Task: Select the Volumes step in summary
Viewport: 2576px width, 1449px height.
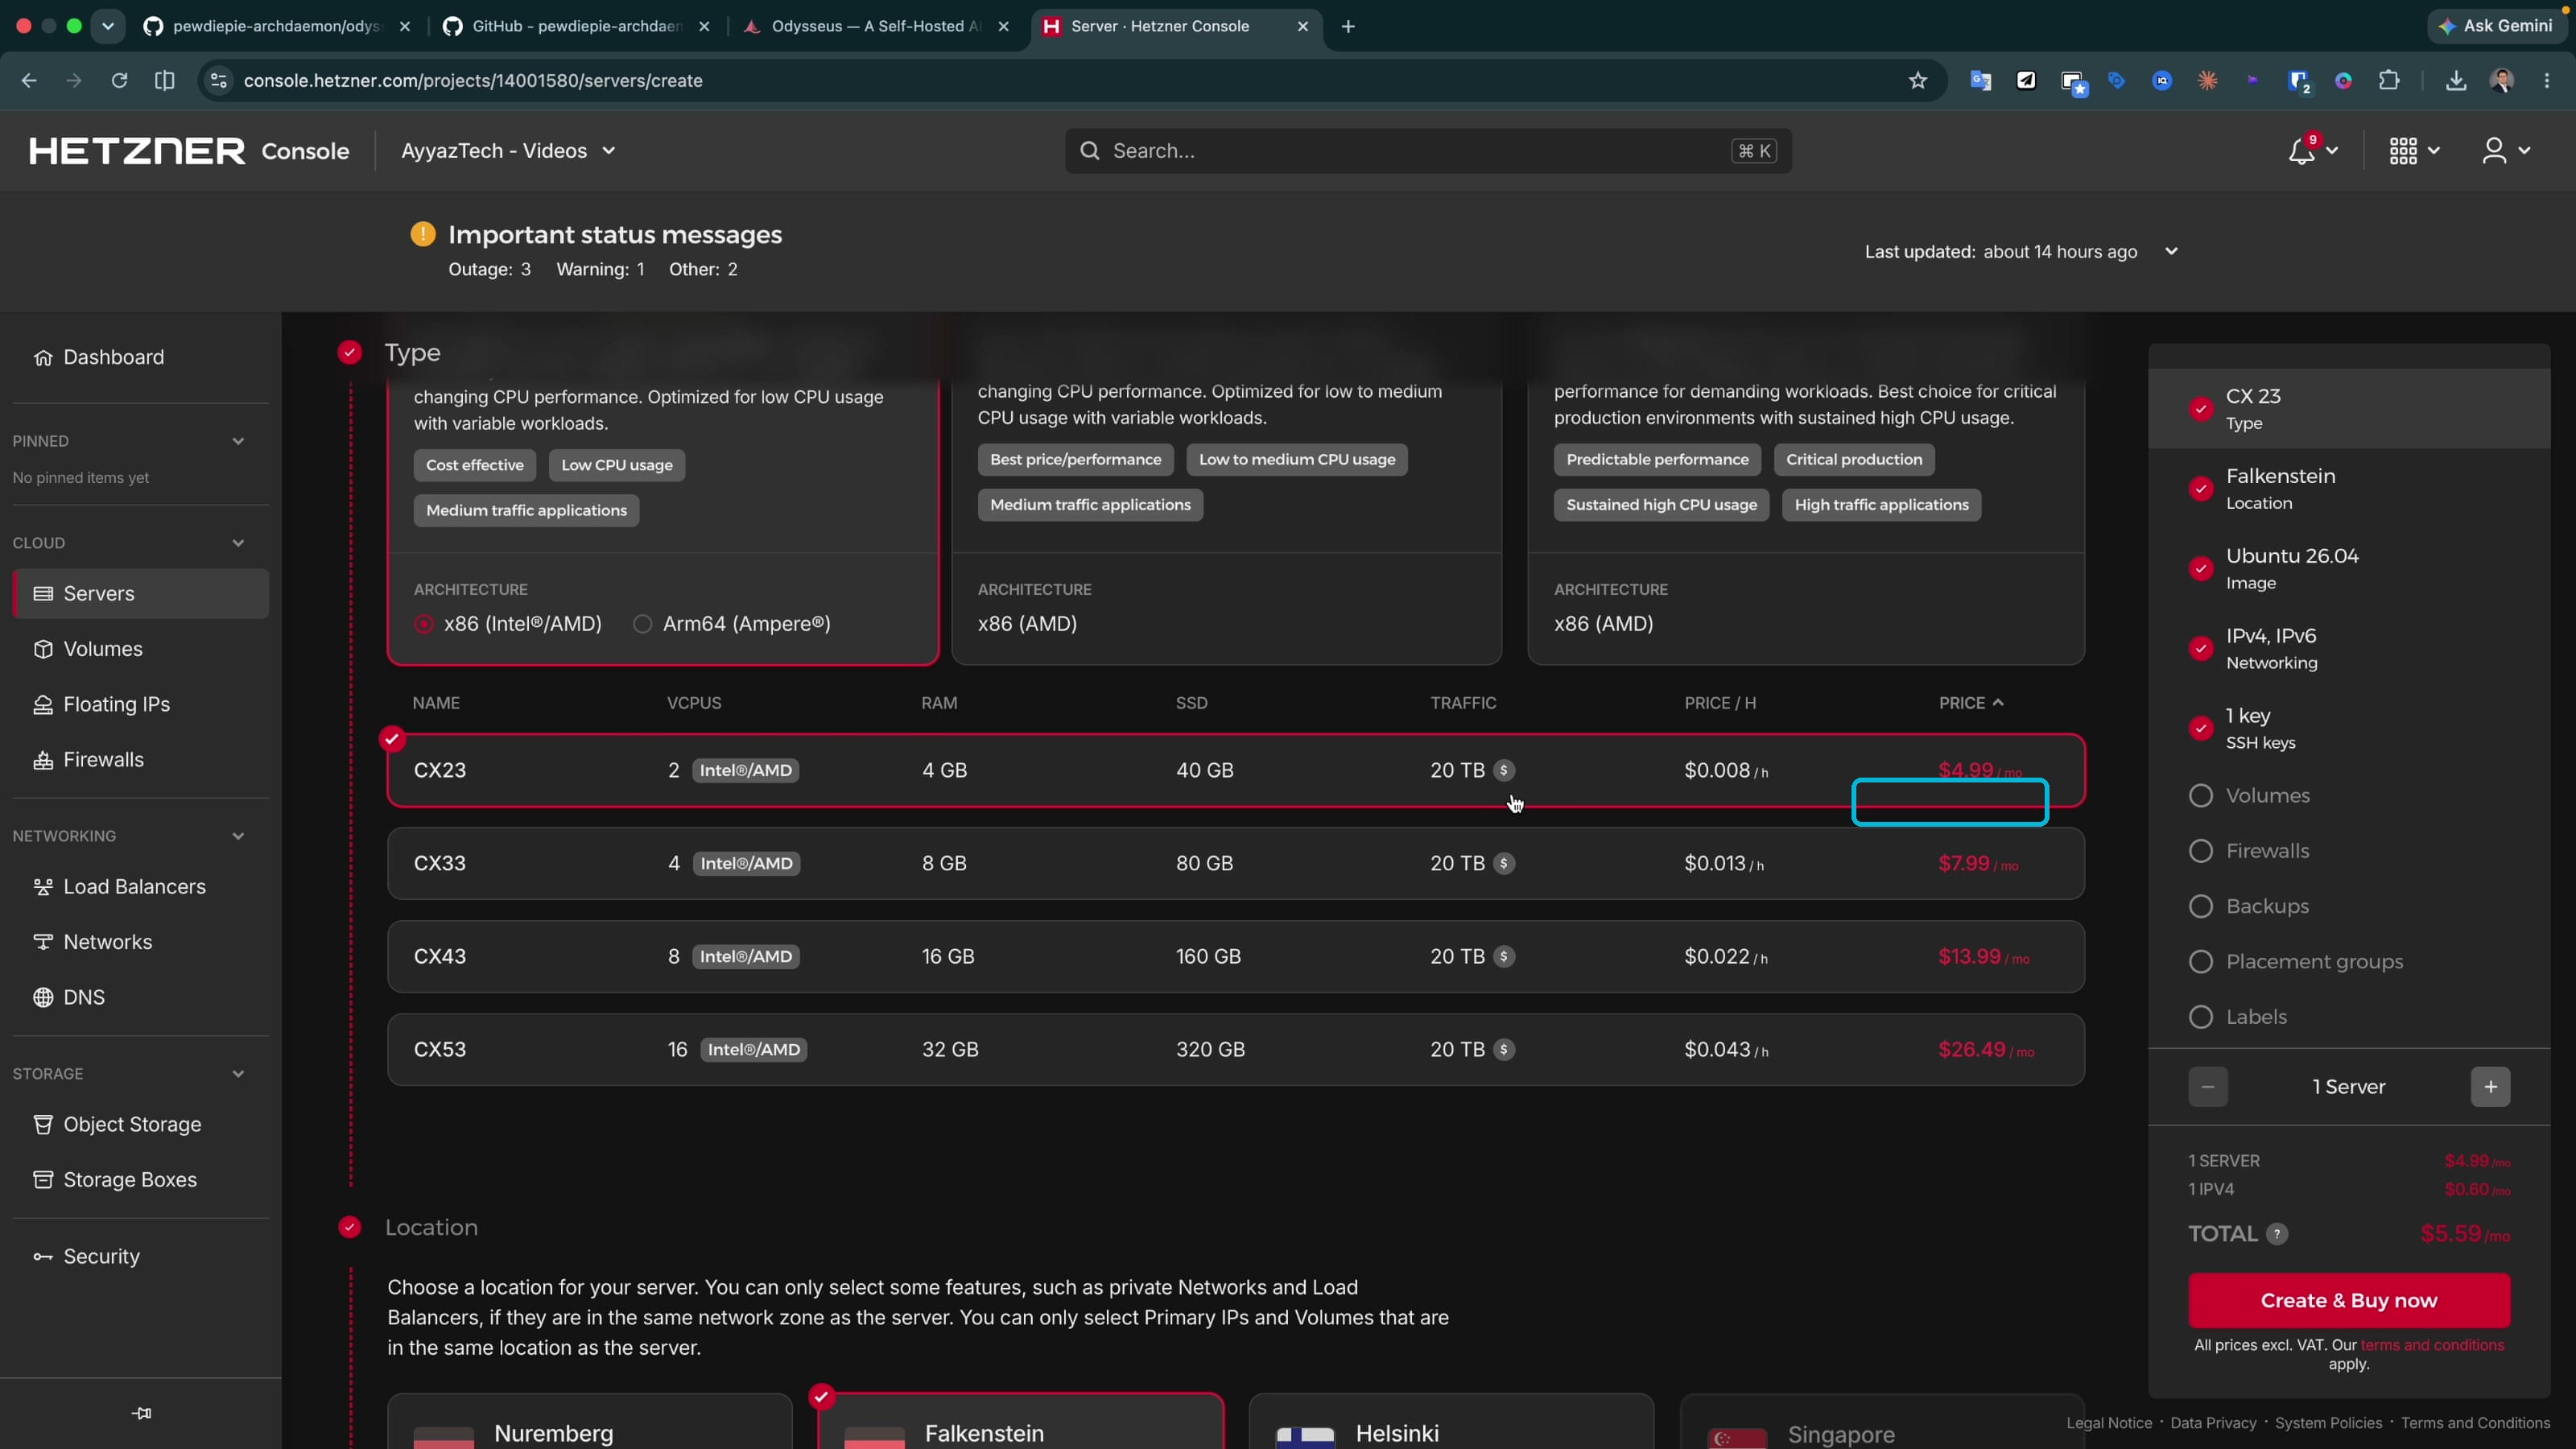Action: click(x=2250, y=796)
